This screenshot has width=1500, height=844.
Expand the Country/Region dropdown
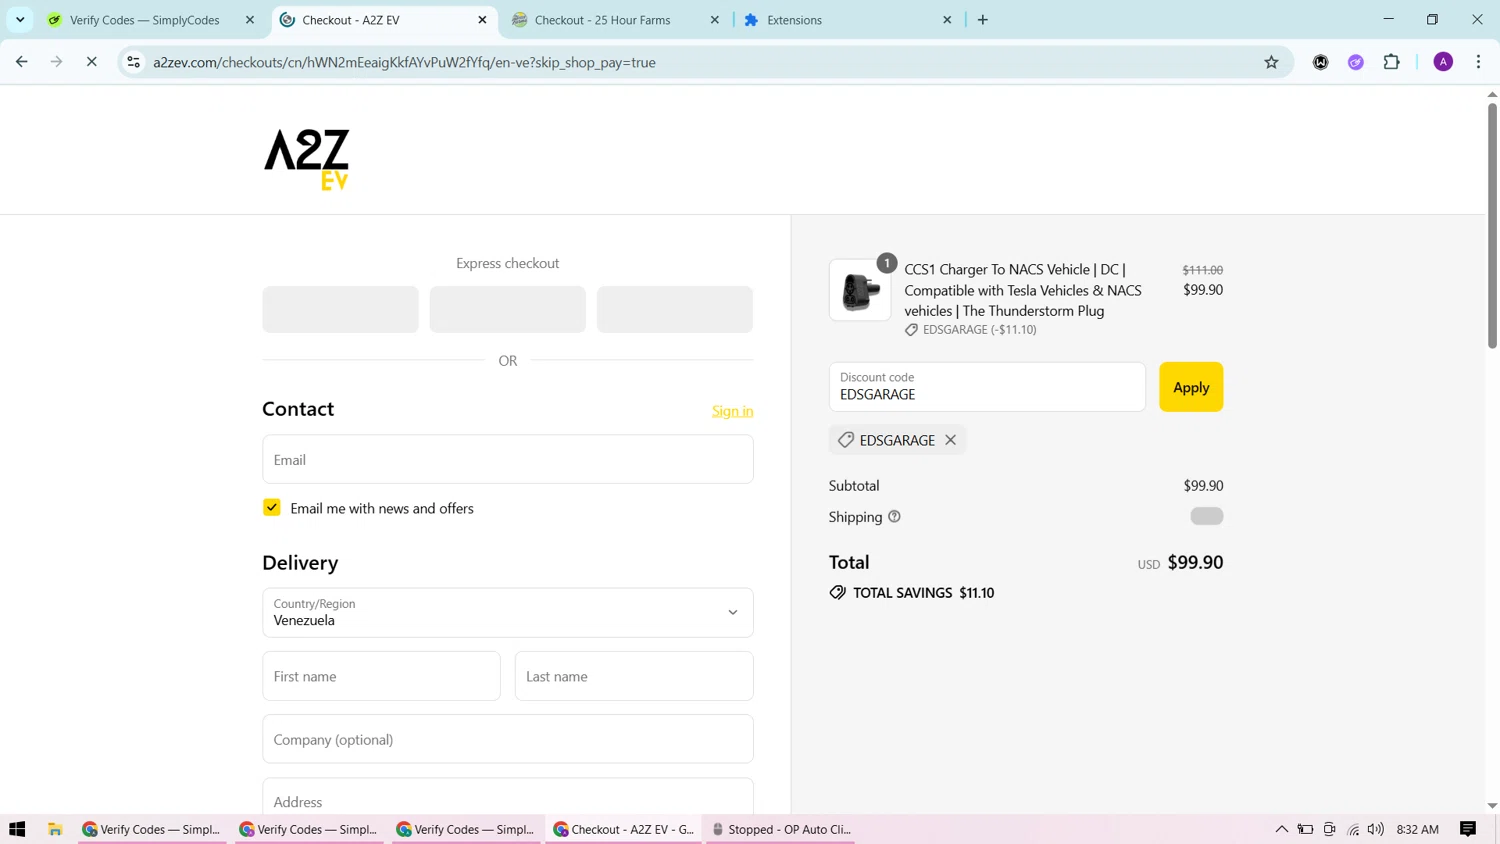click(x=508, y=612)
